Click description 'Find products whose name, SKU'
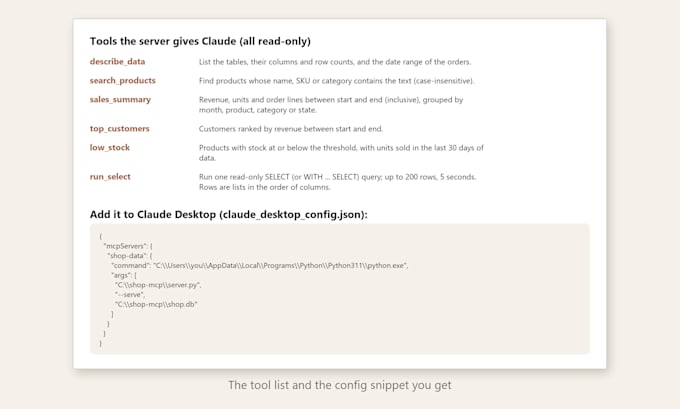 337,81
